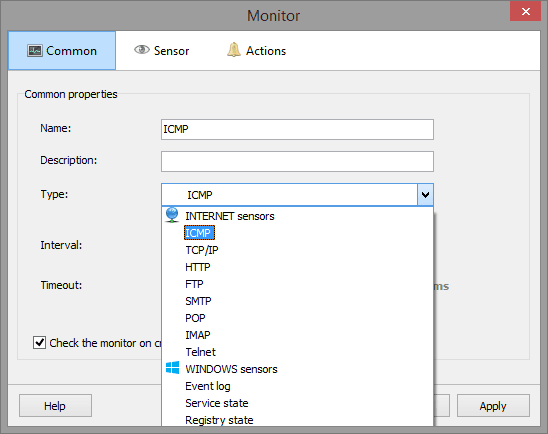Switch to the Sensor tab
548x434 pixels.
(162, 51)
